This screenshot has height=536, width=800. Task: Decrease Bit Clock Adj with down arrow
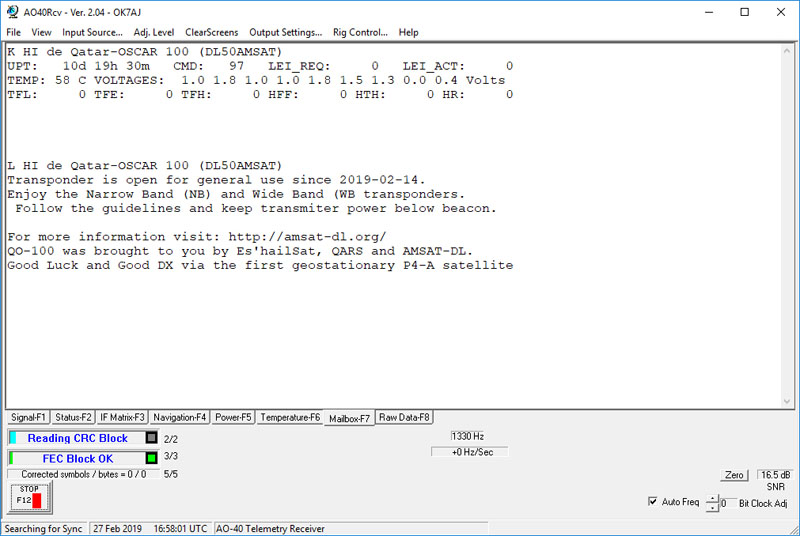click(712, 507)
